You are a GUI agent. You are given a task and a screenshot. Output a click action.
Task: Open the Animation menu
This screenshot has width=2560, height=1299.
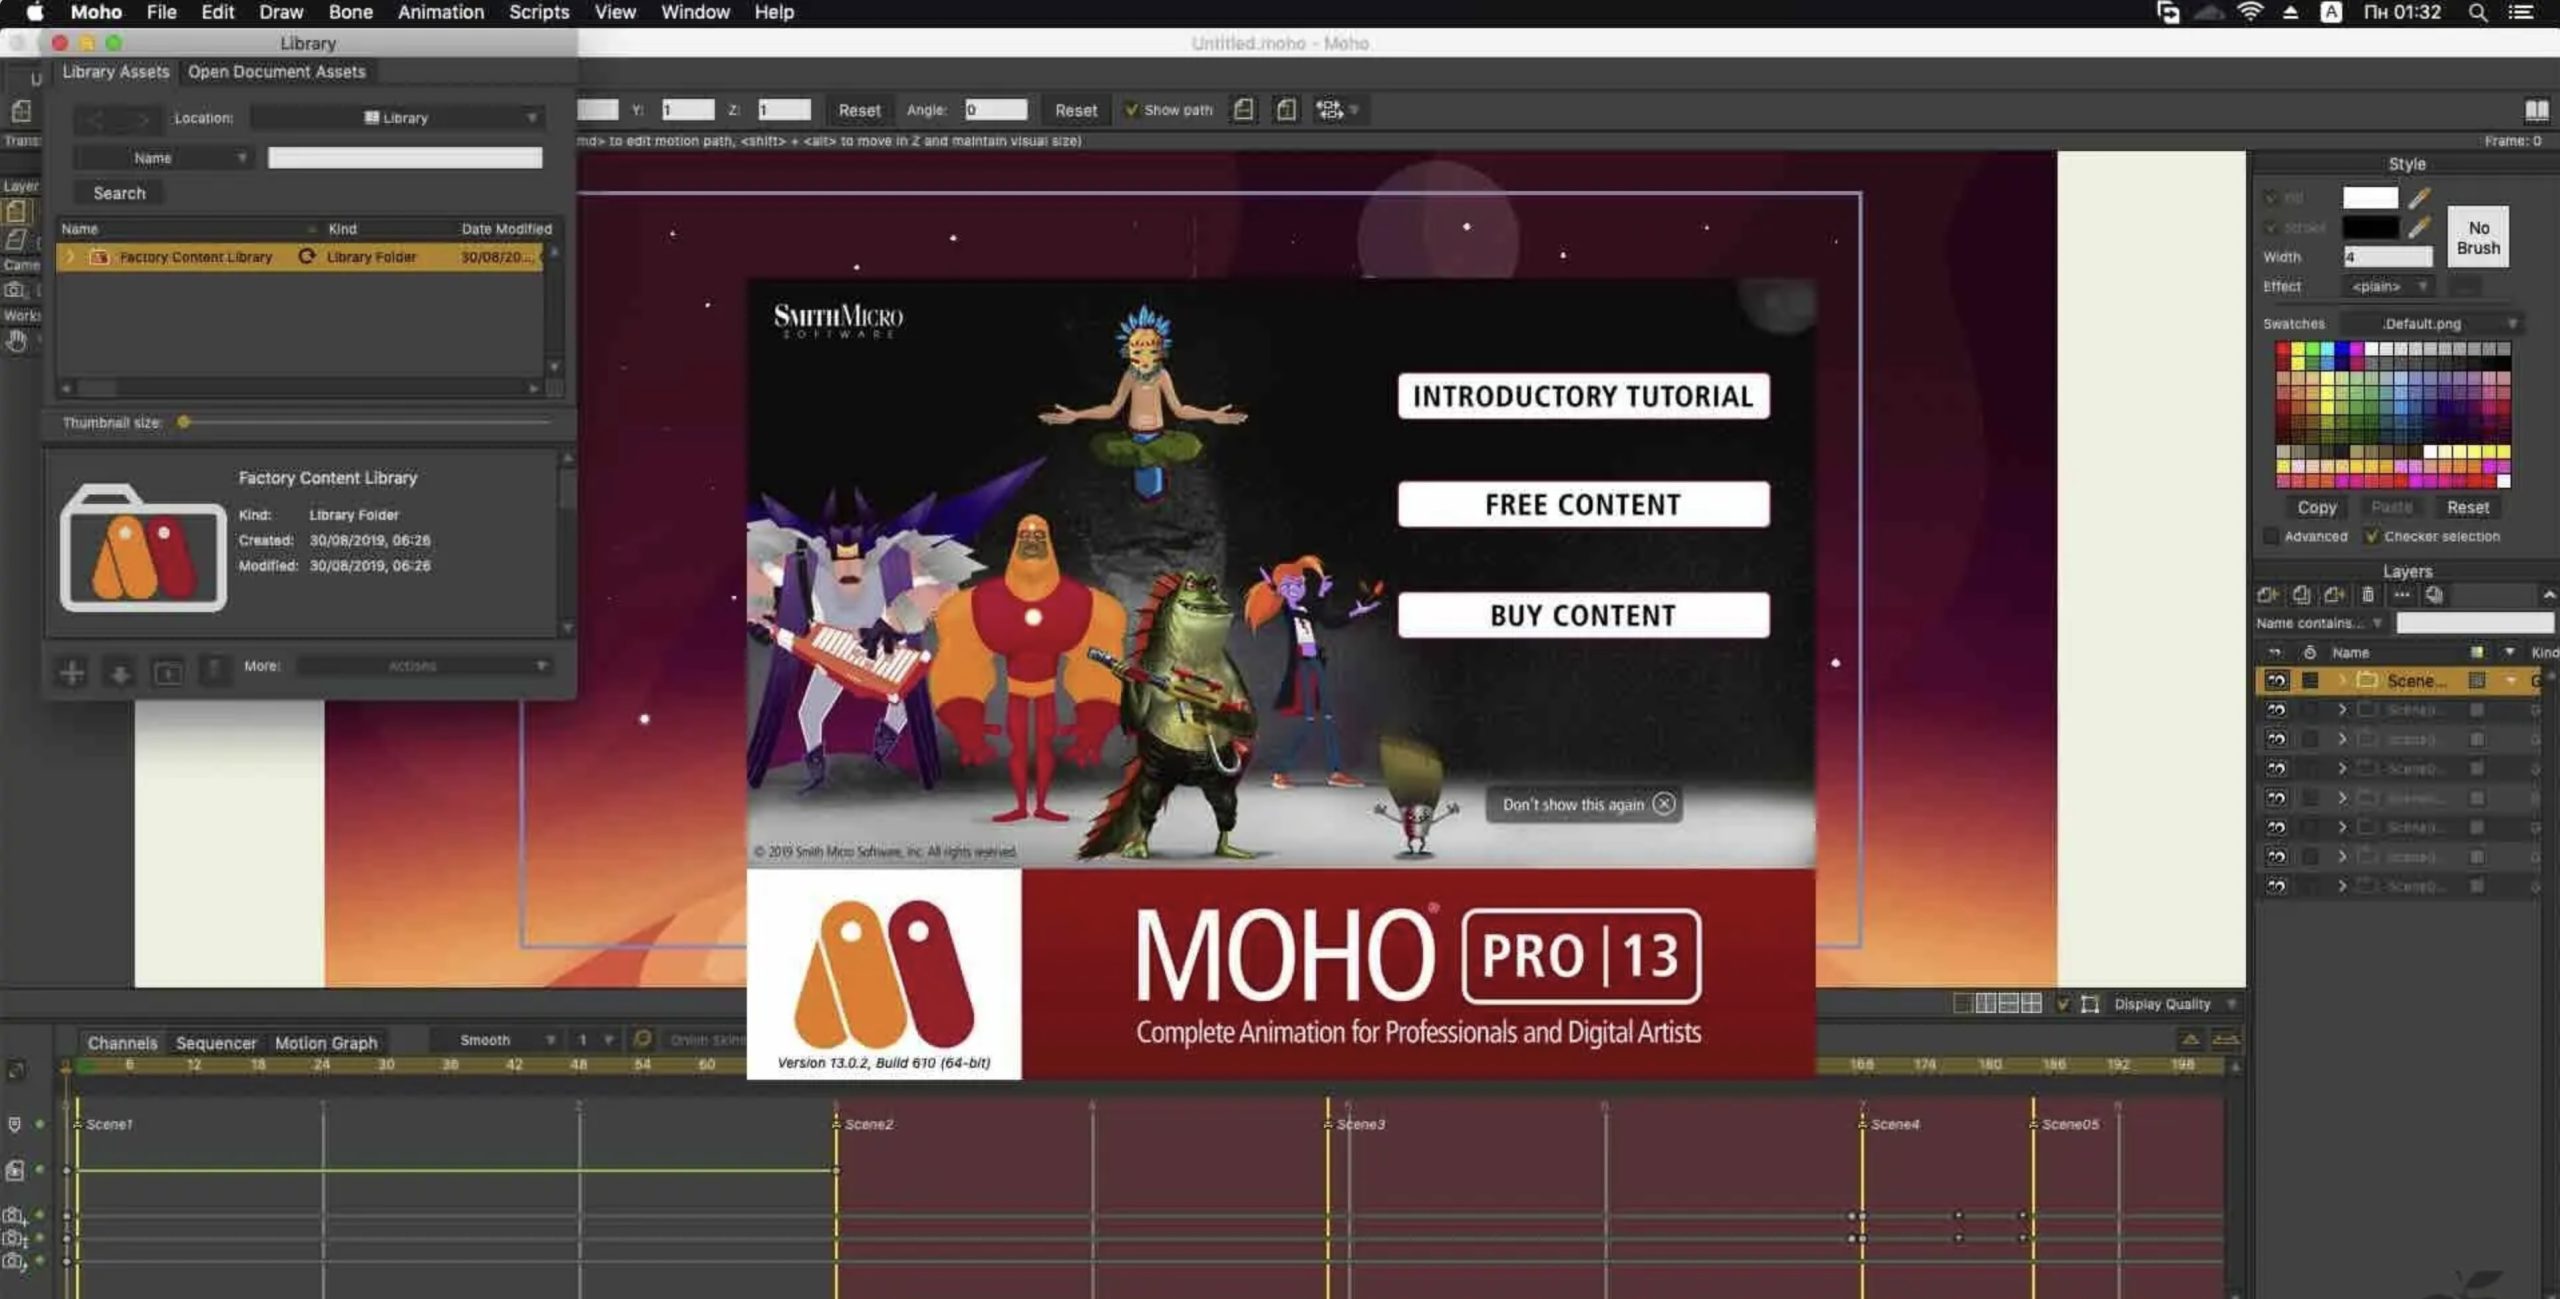point(440,13)
